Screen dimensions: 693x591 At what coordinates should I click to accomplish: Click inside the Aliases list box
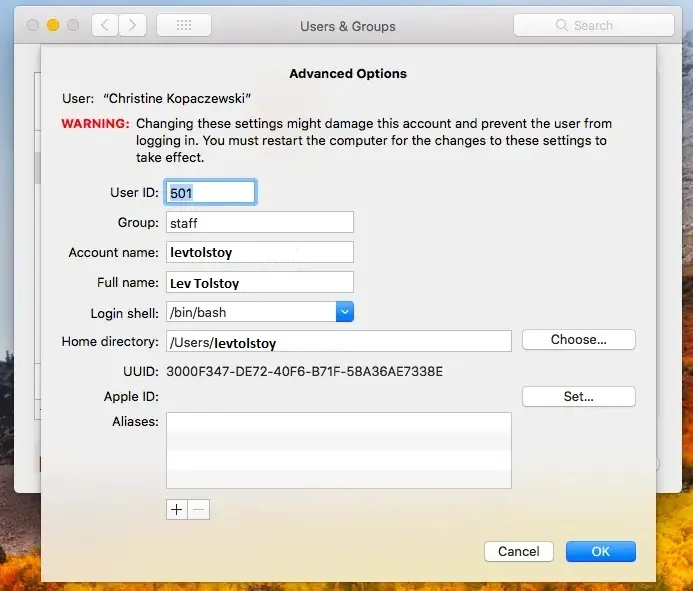[x=338, y=450]
